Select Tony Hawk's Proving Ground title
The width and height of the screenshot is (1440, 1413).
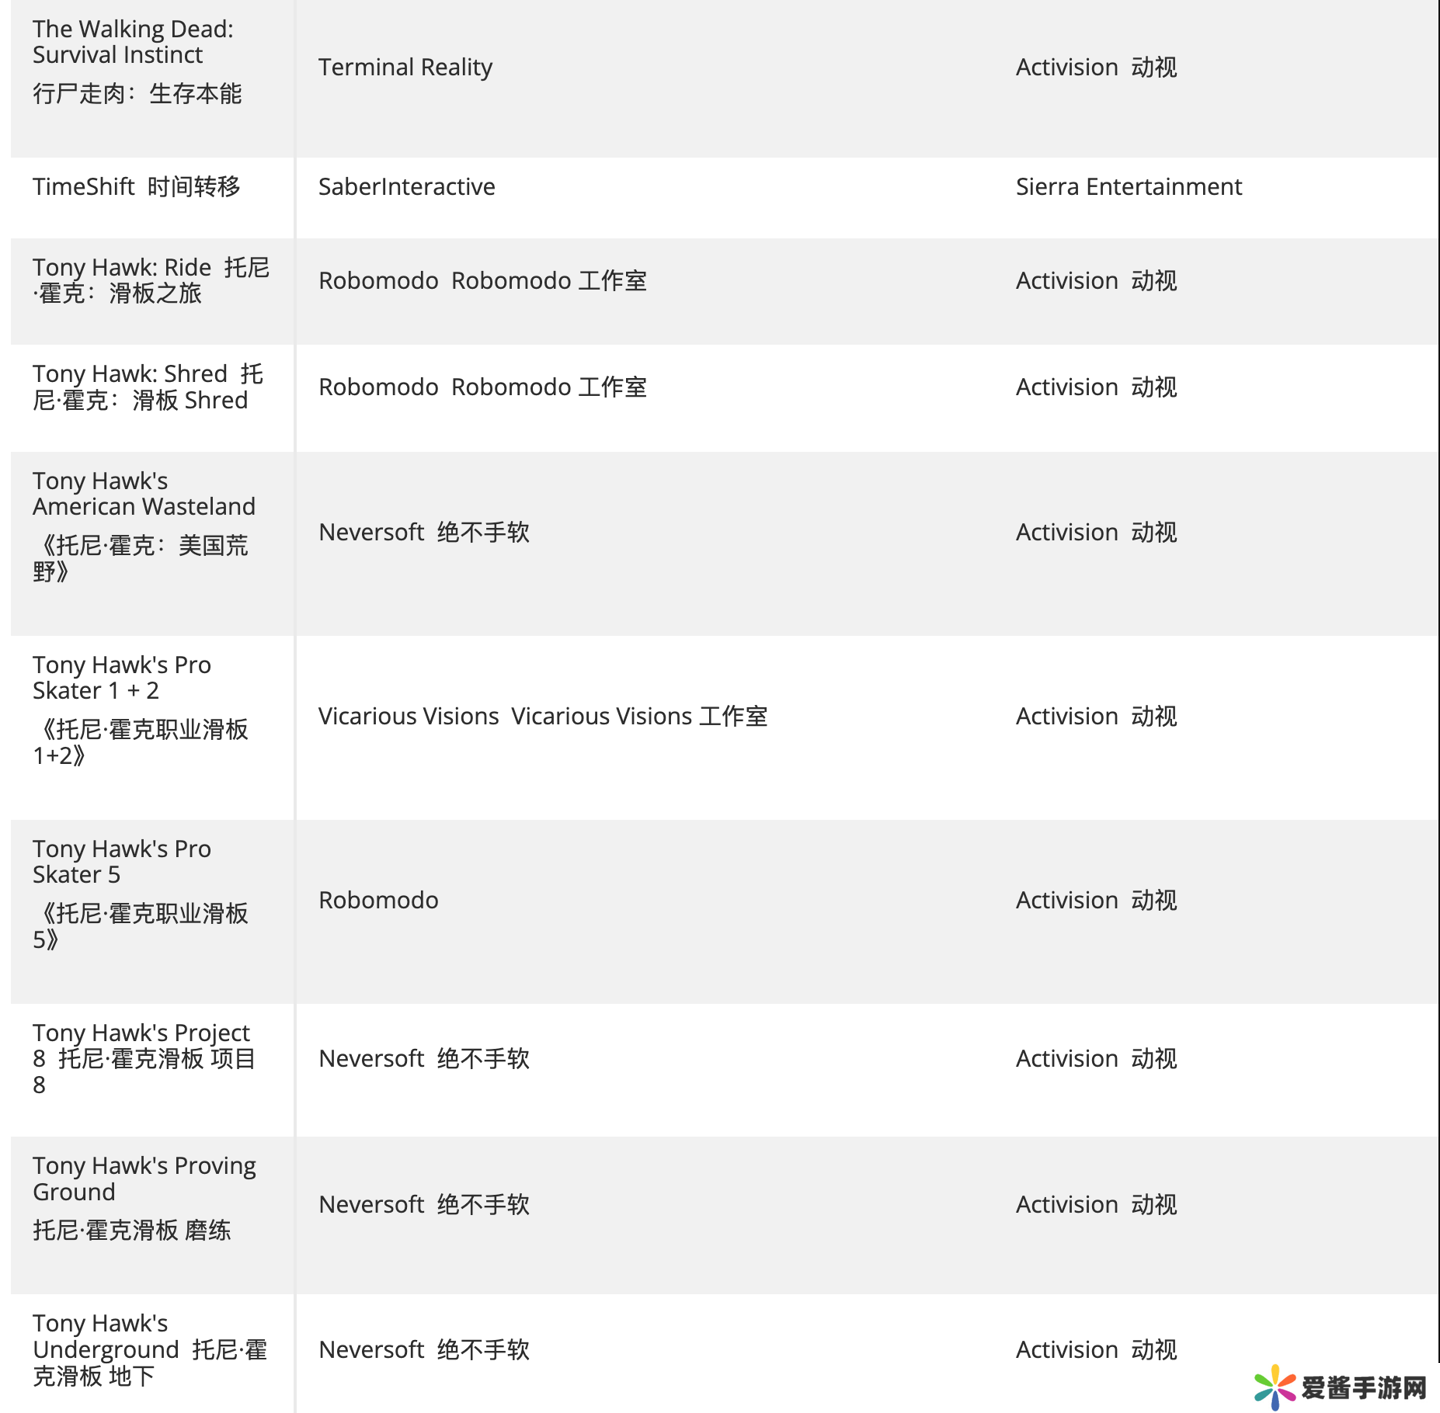143,1179
